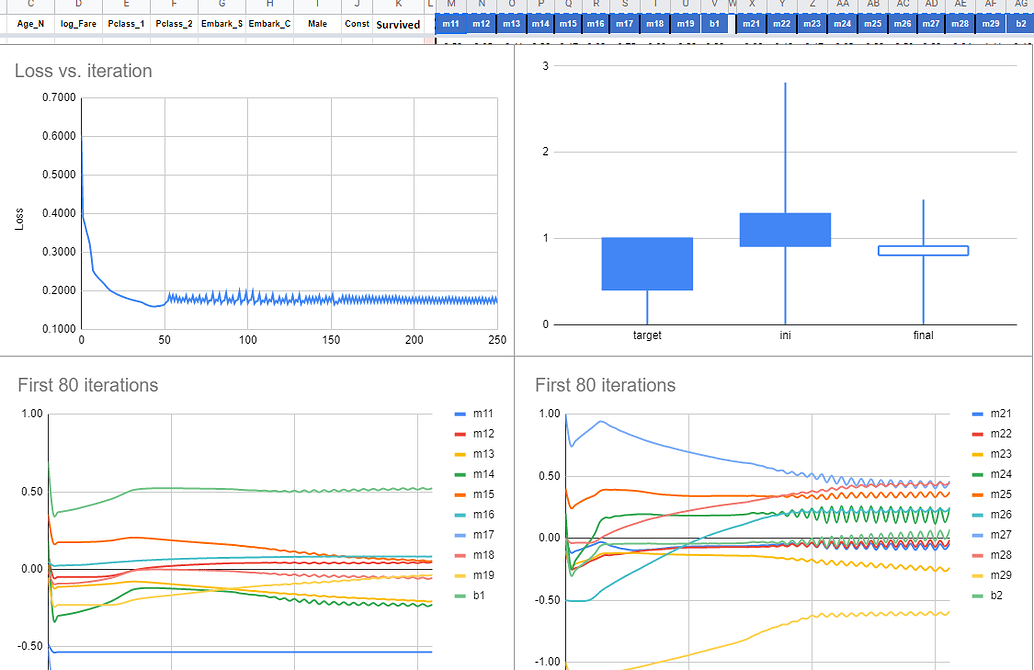Click the left First 80 iterations chart title
This screenshot has width=1034, height=670.
(x=90, y=385)
